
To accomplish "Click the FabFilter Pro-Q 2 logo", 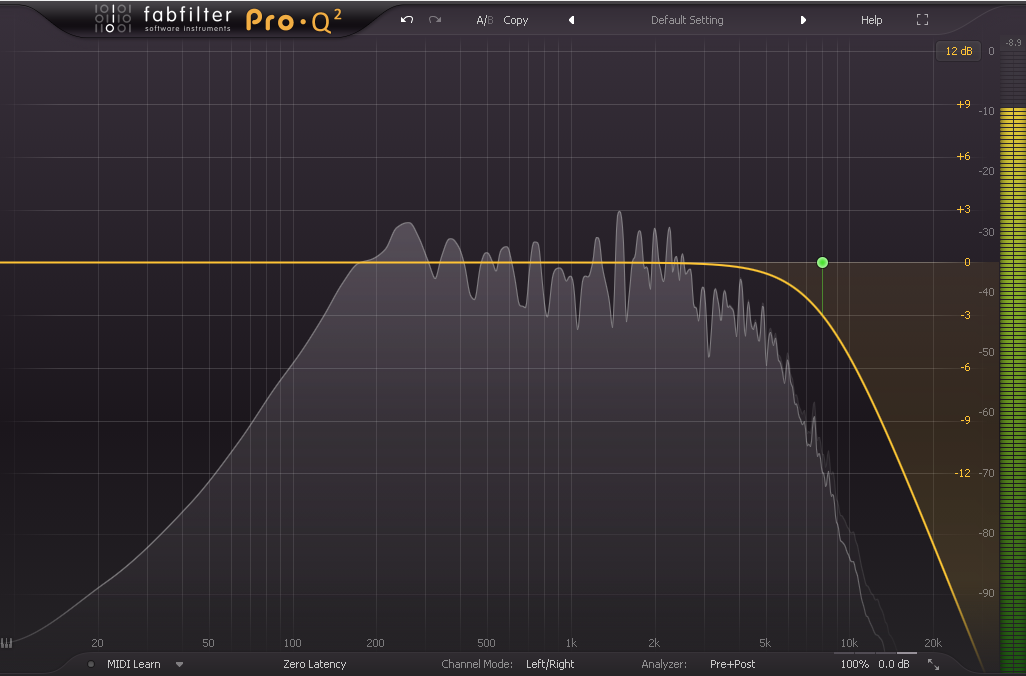I will coord(218,19).
